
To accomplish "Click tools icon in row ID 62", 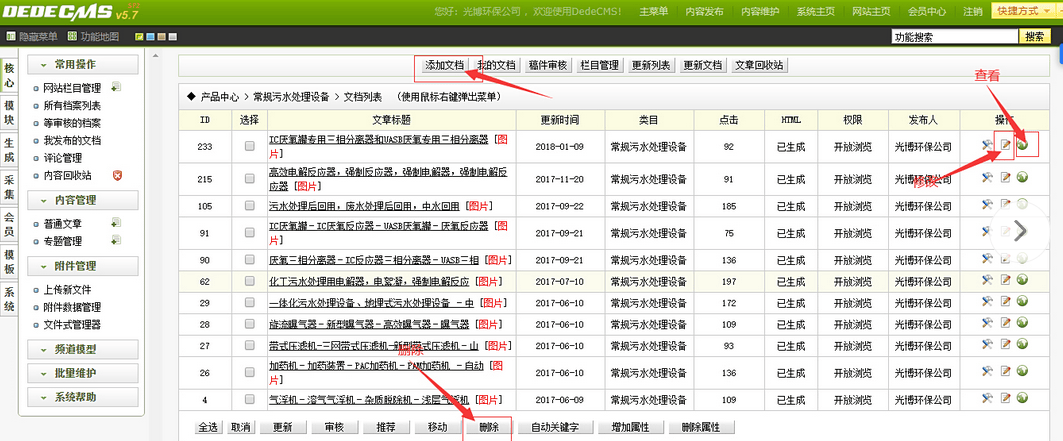I will 987,279.
